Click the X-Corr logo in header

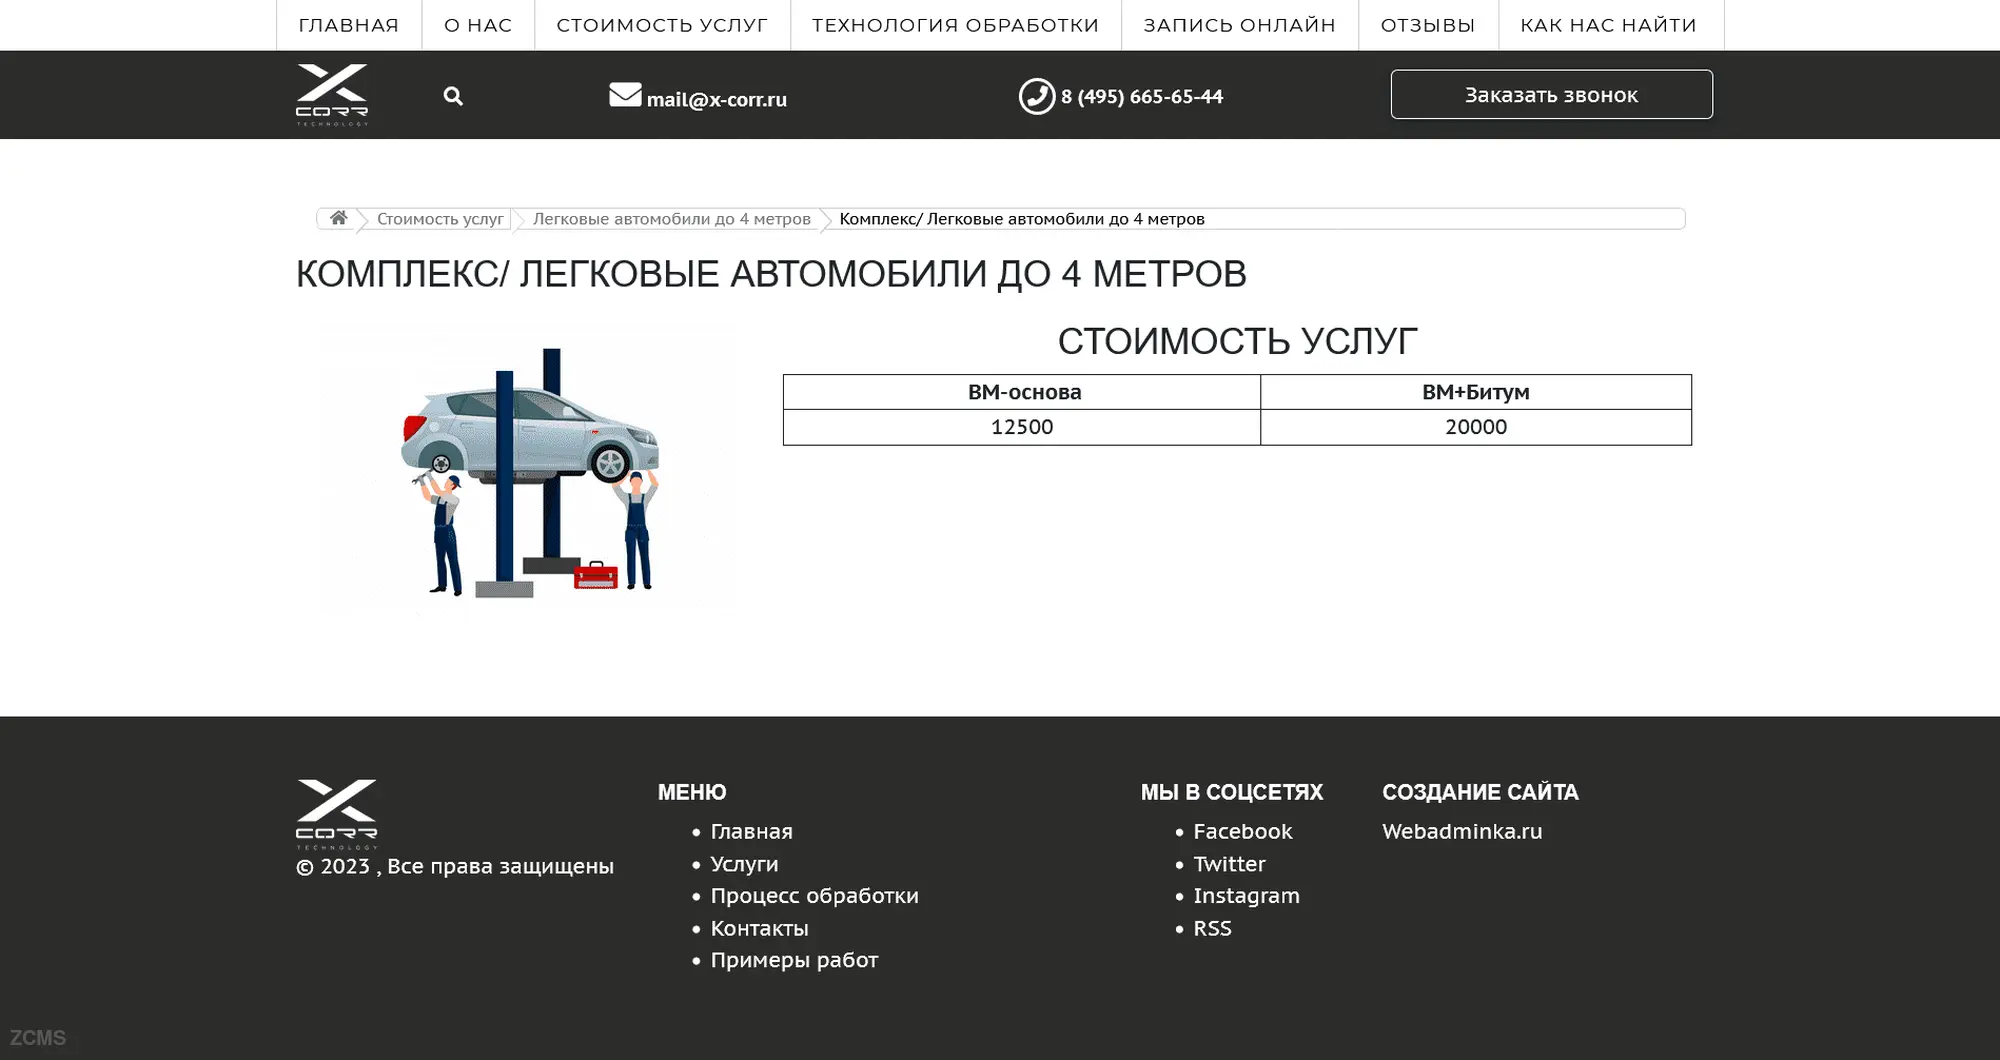point(332,94)
